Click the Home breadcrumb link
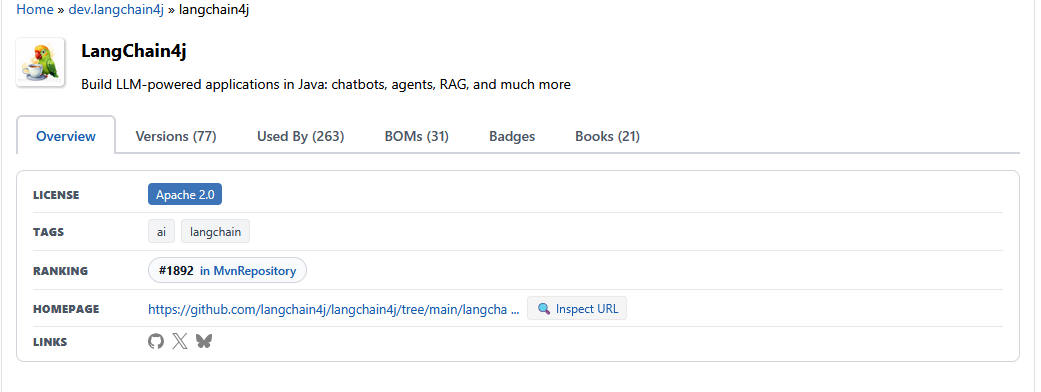 pos(35,9)
